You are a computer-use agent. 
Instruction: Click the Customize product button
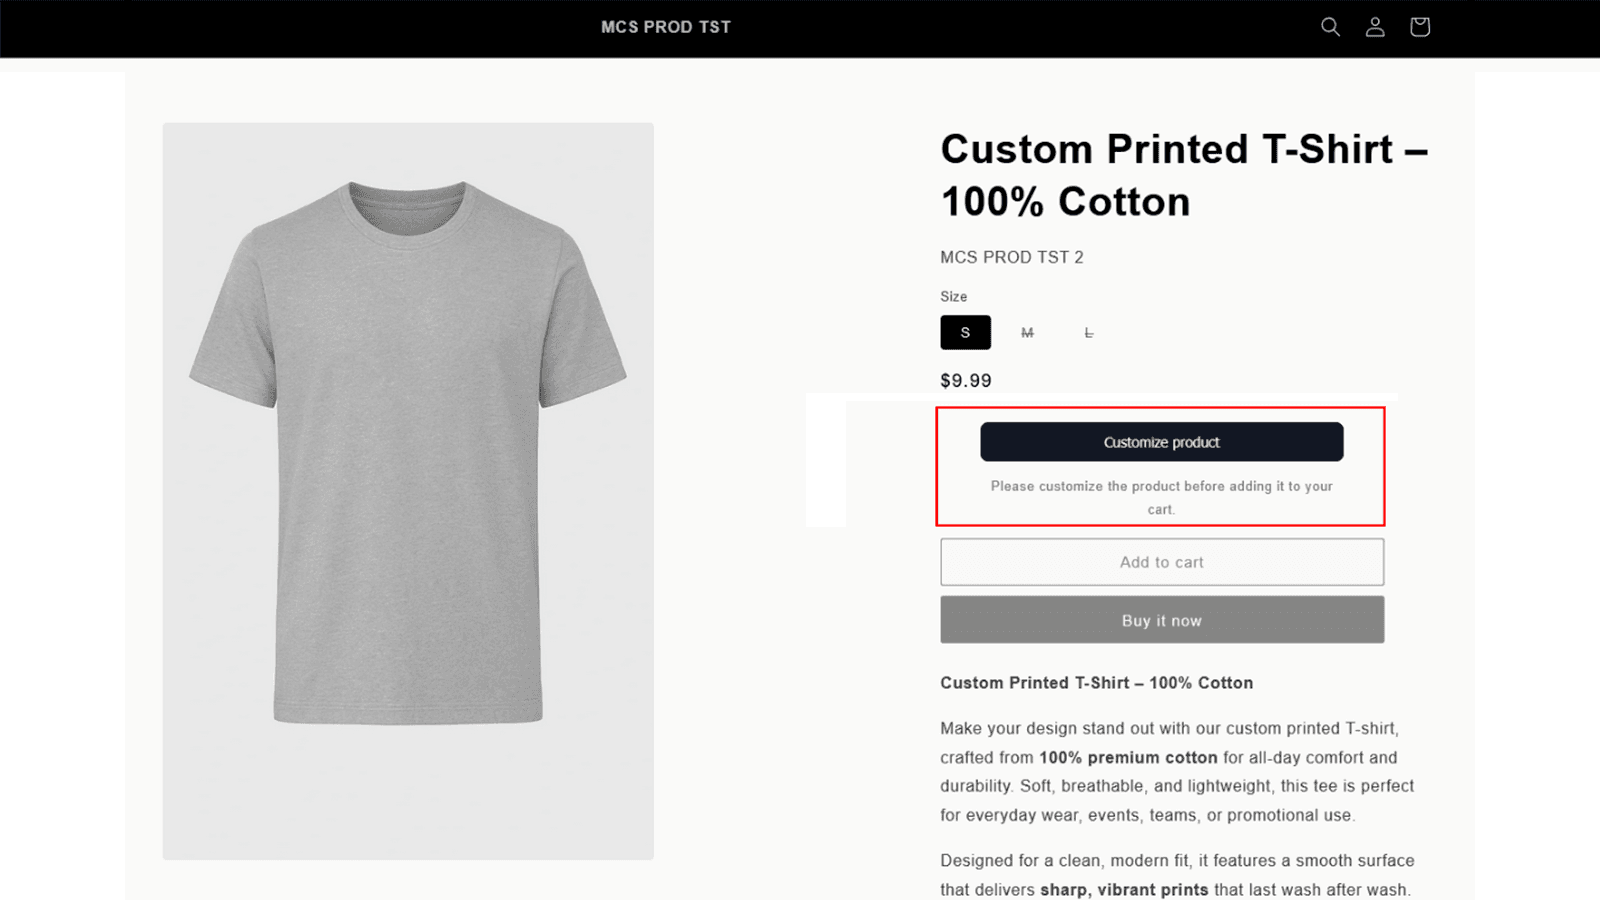point(1161,441)
